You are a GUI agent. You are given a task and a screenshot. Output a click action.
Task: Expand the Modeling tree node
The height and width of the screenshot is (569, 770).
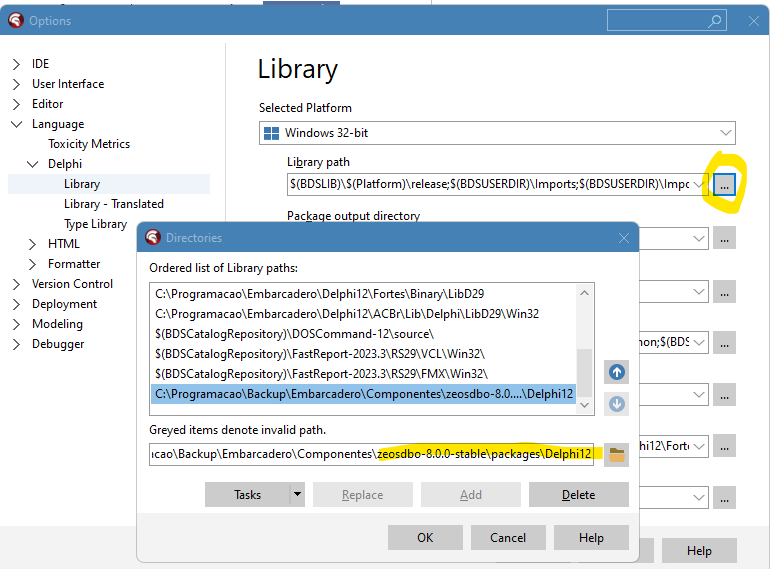pyautogui.click(x=16, y=325)
